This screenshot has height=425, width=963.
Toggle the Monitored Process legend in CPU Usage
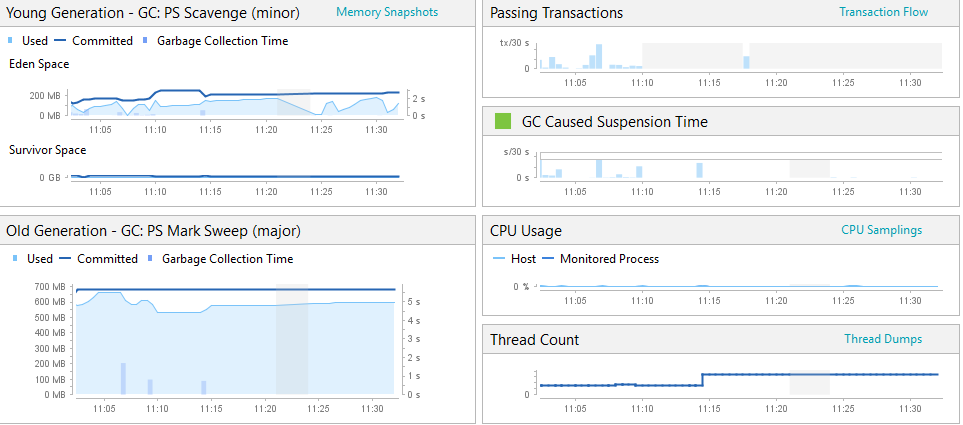pyautogui.click(x=600, y=259)
